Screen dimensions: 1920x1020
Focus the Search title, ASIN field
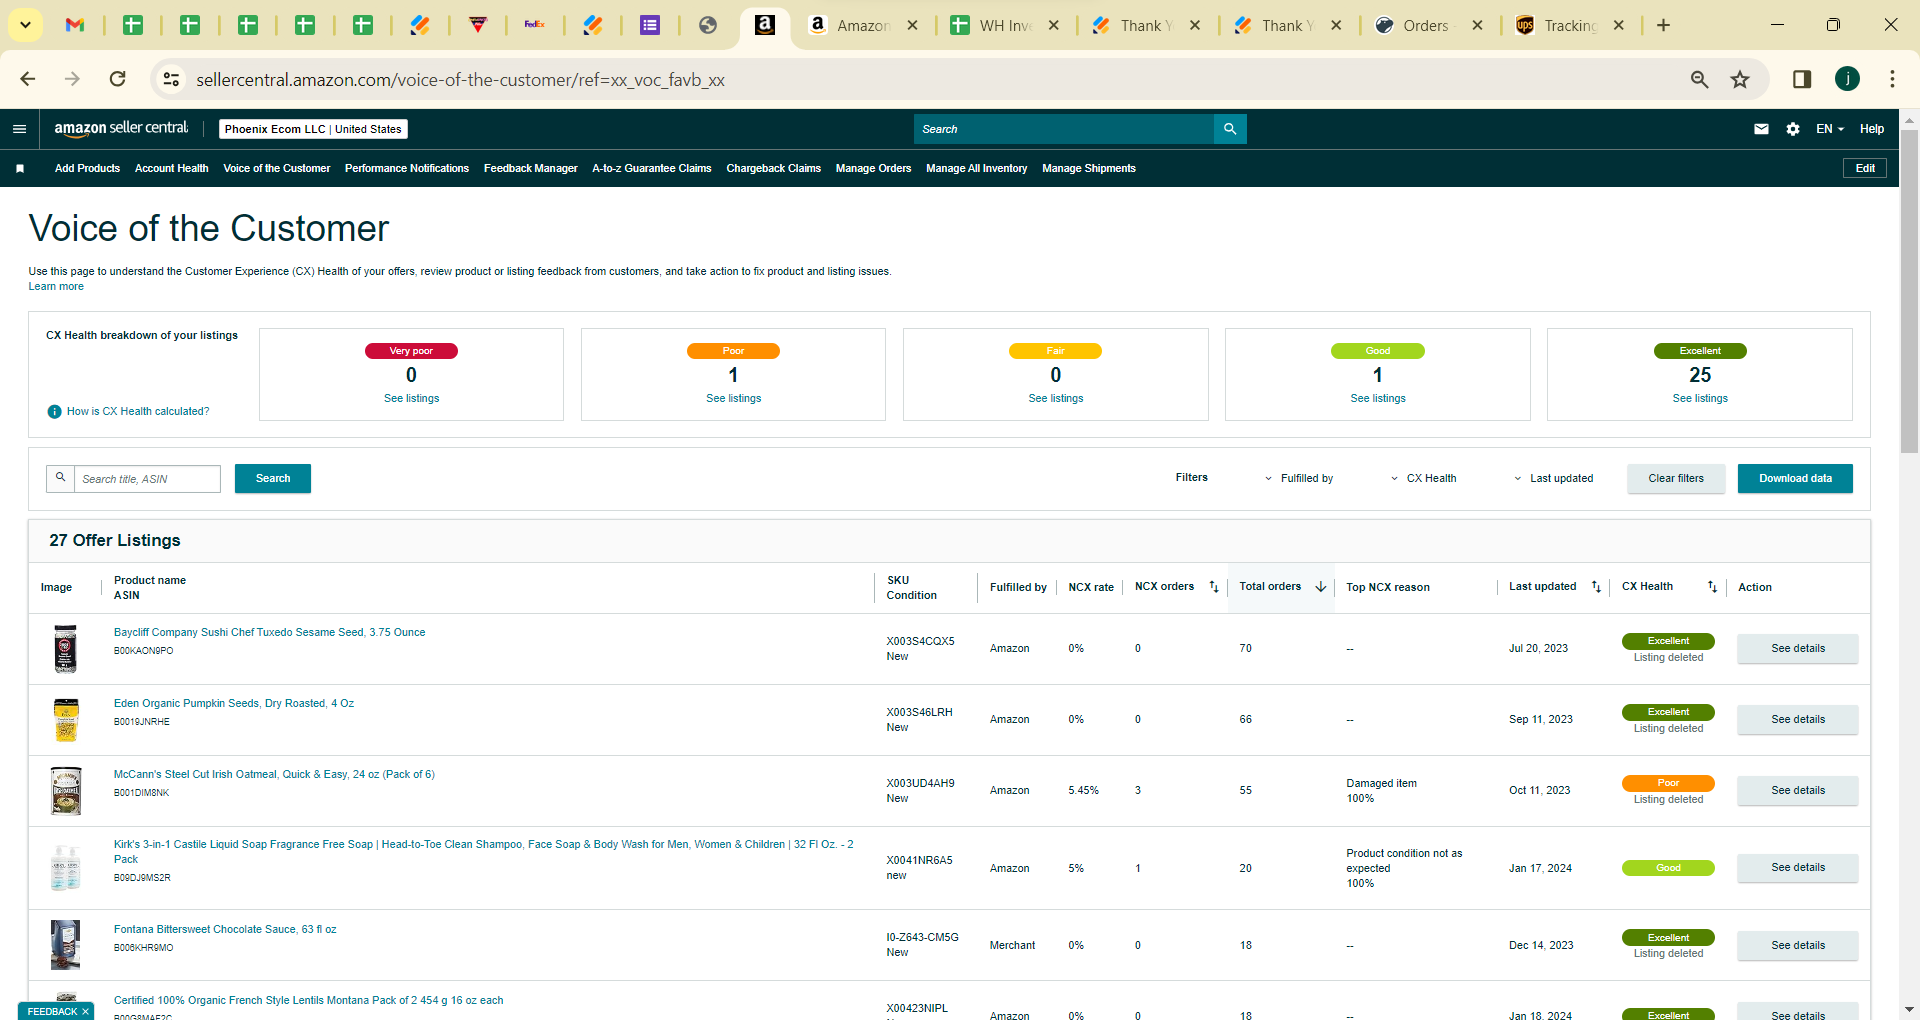click(147, 479)
